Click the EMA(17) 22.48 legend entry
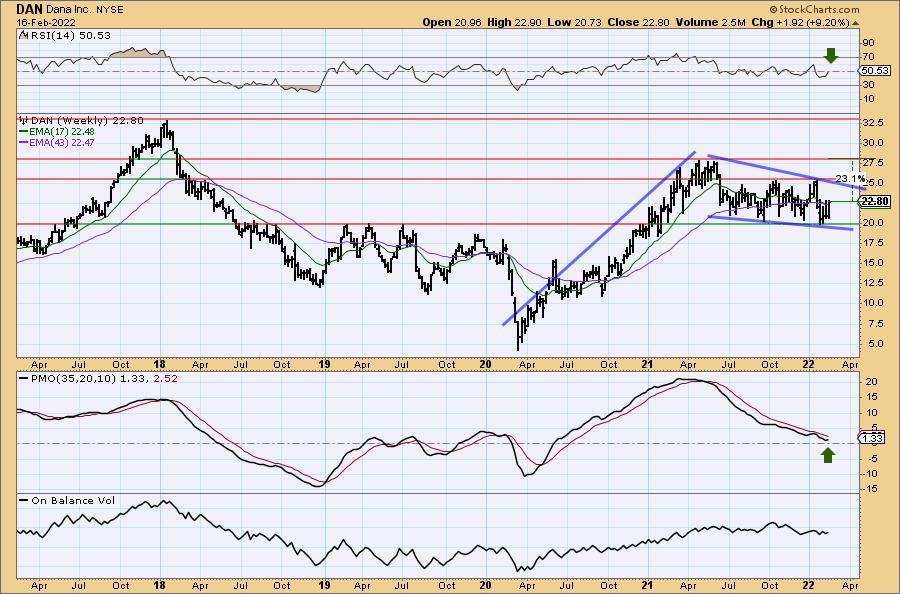 point(61,131)
